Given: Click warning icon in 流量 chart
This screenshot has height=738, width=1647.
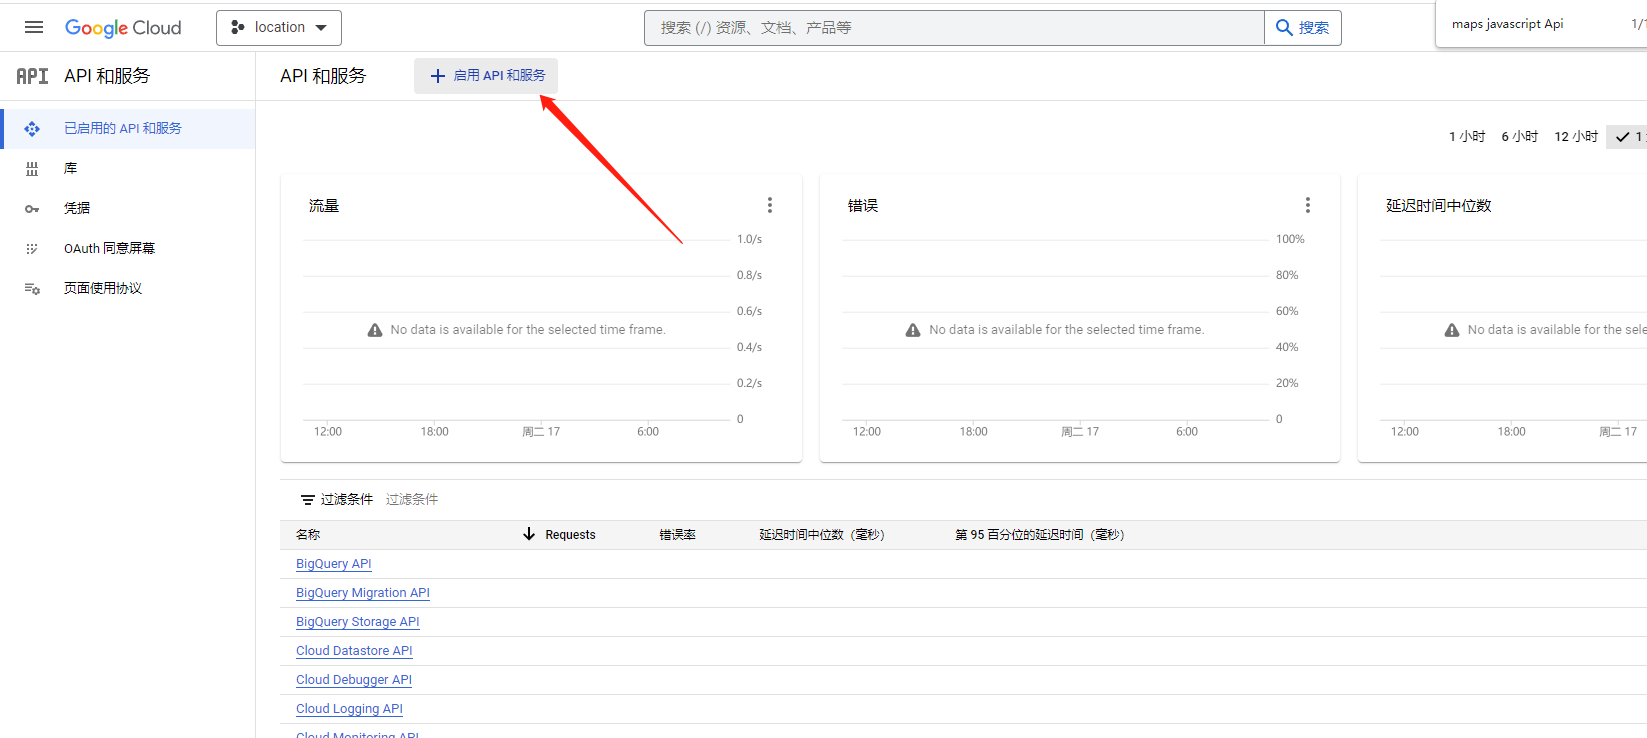Looking at the screenshot, I should [x=375, y=330].
